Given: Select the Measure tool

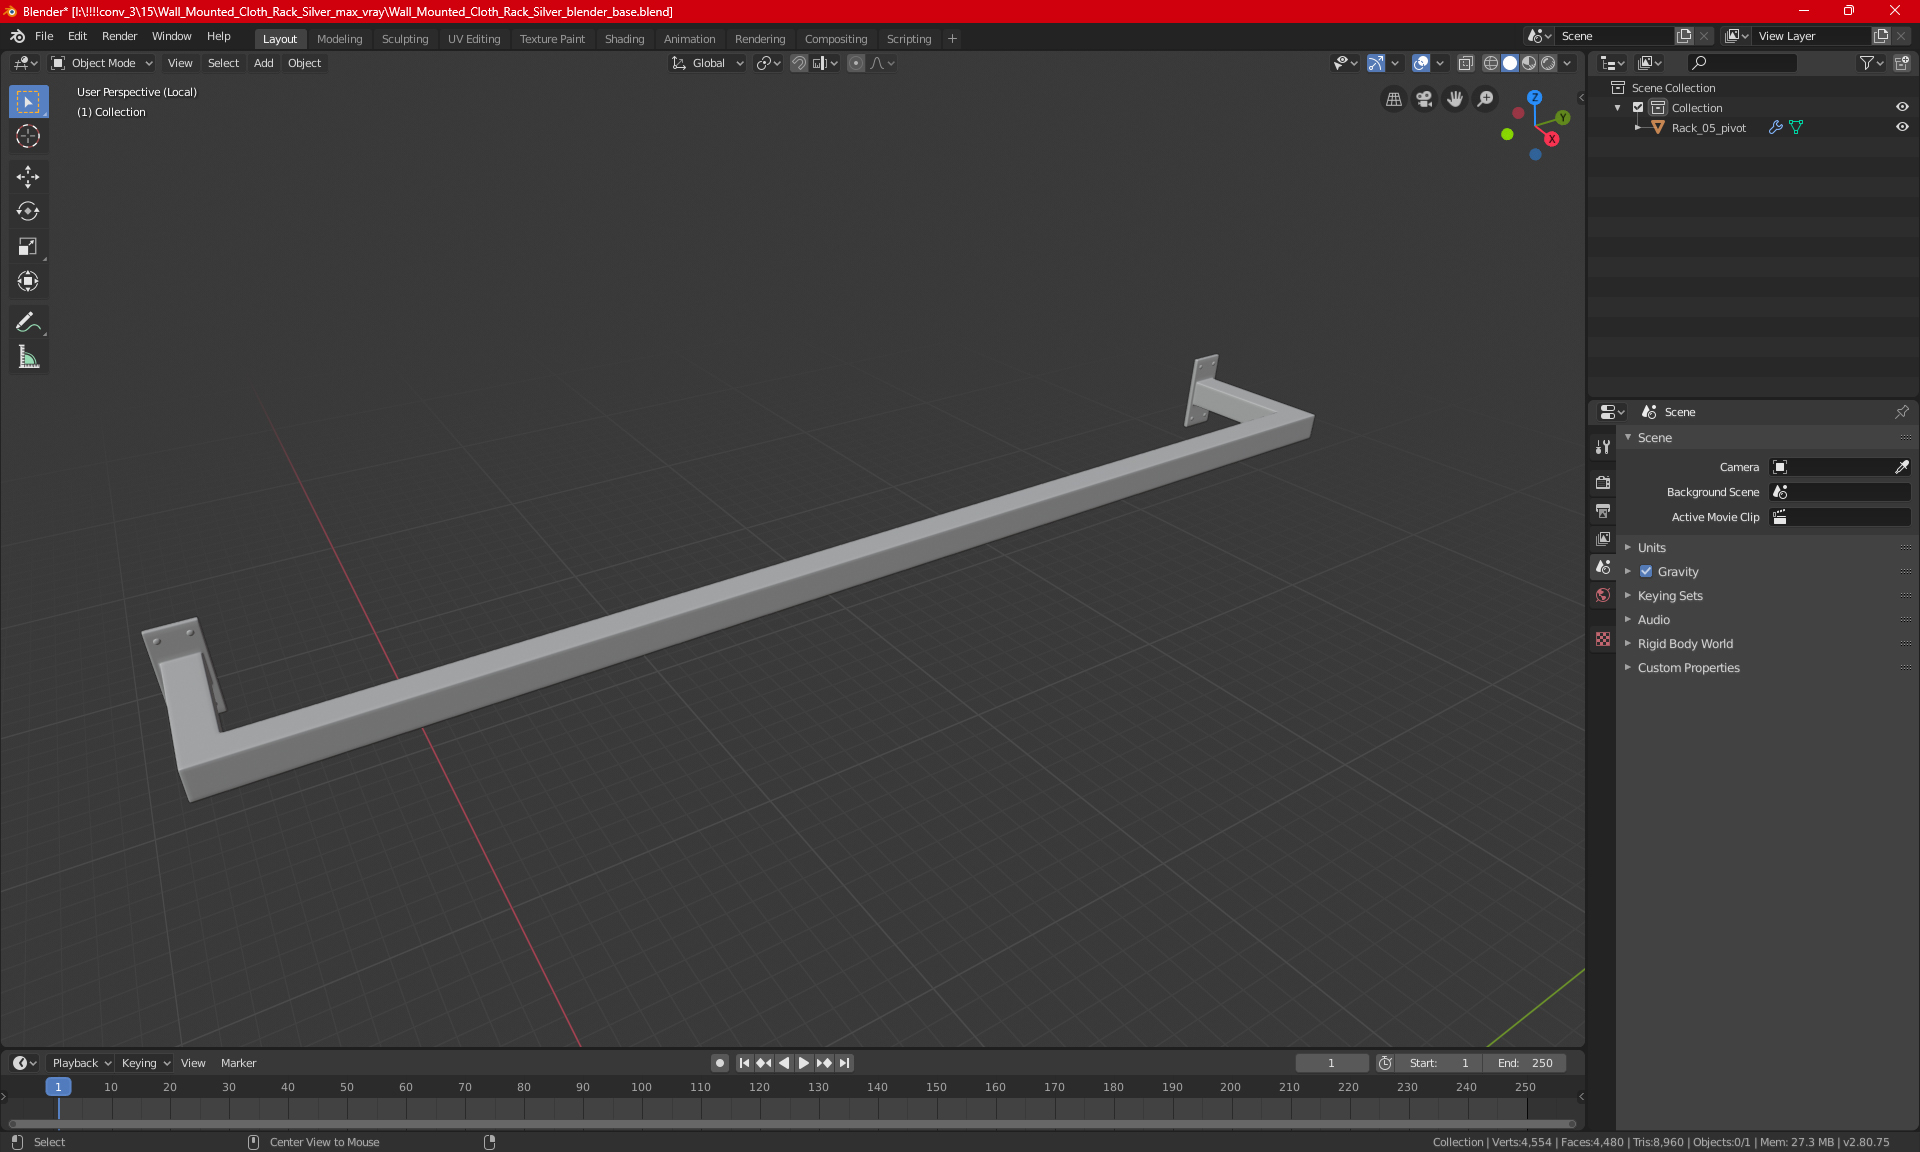Looking at the screenshot, I should click(28, 357).
